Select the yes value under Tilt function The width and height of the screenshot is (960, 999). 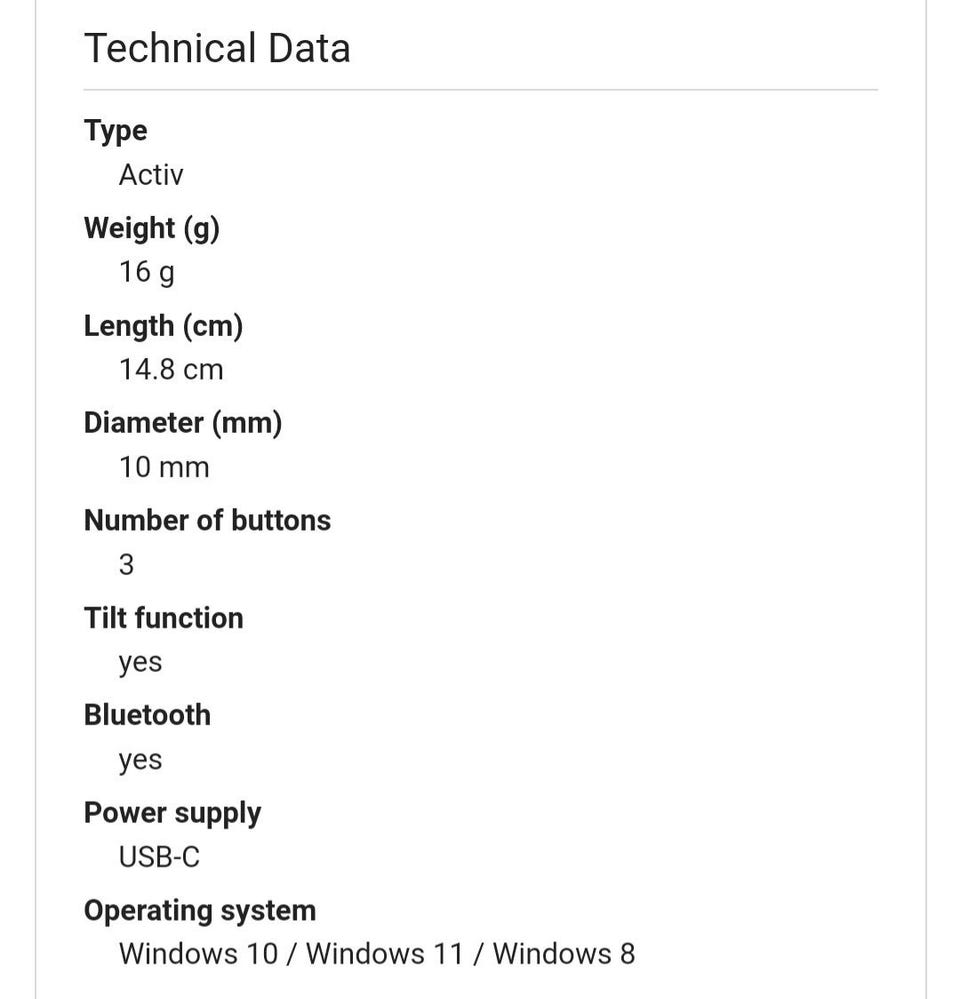tap(140, 662)
